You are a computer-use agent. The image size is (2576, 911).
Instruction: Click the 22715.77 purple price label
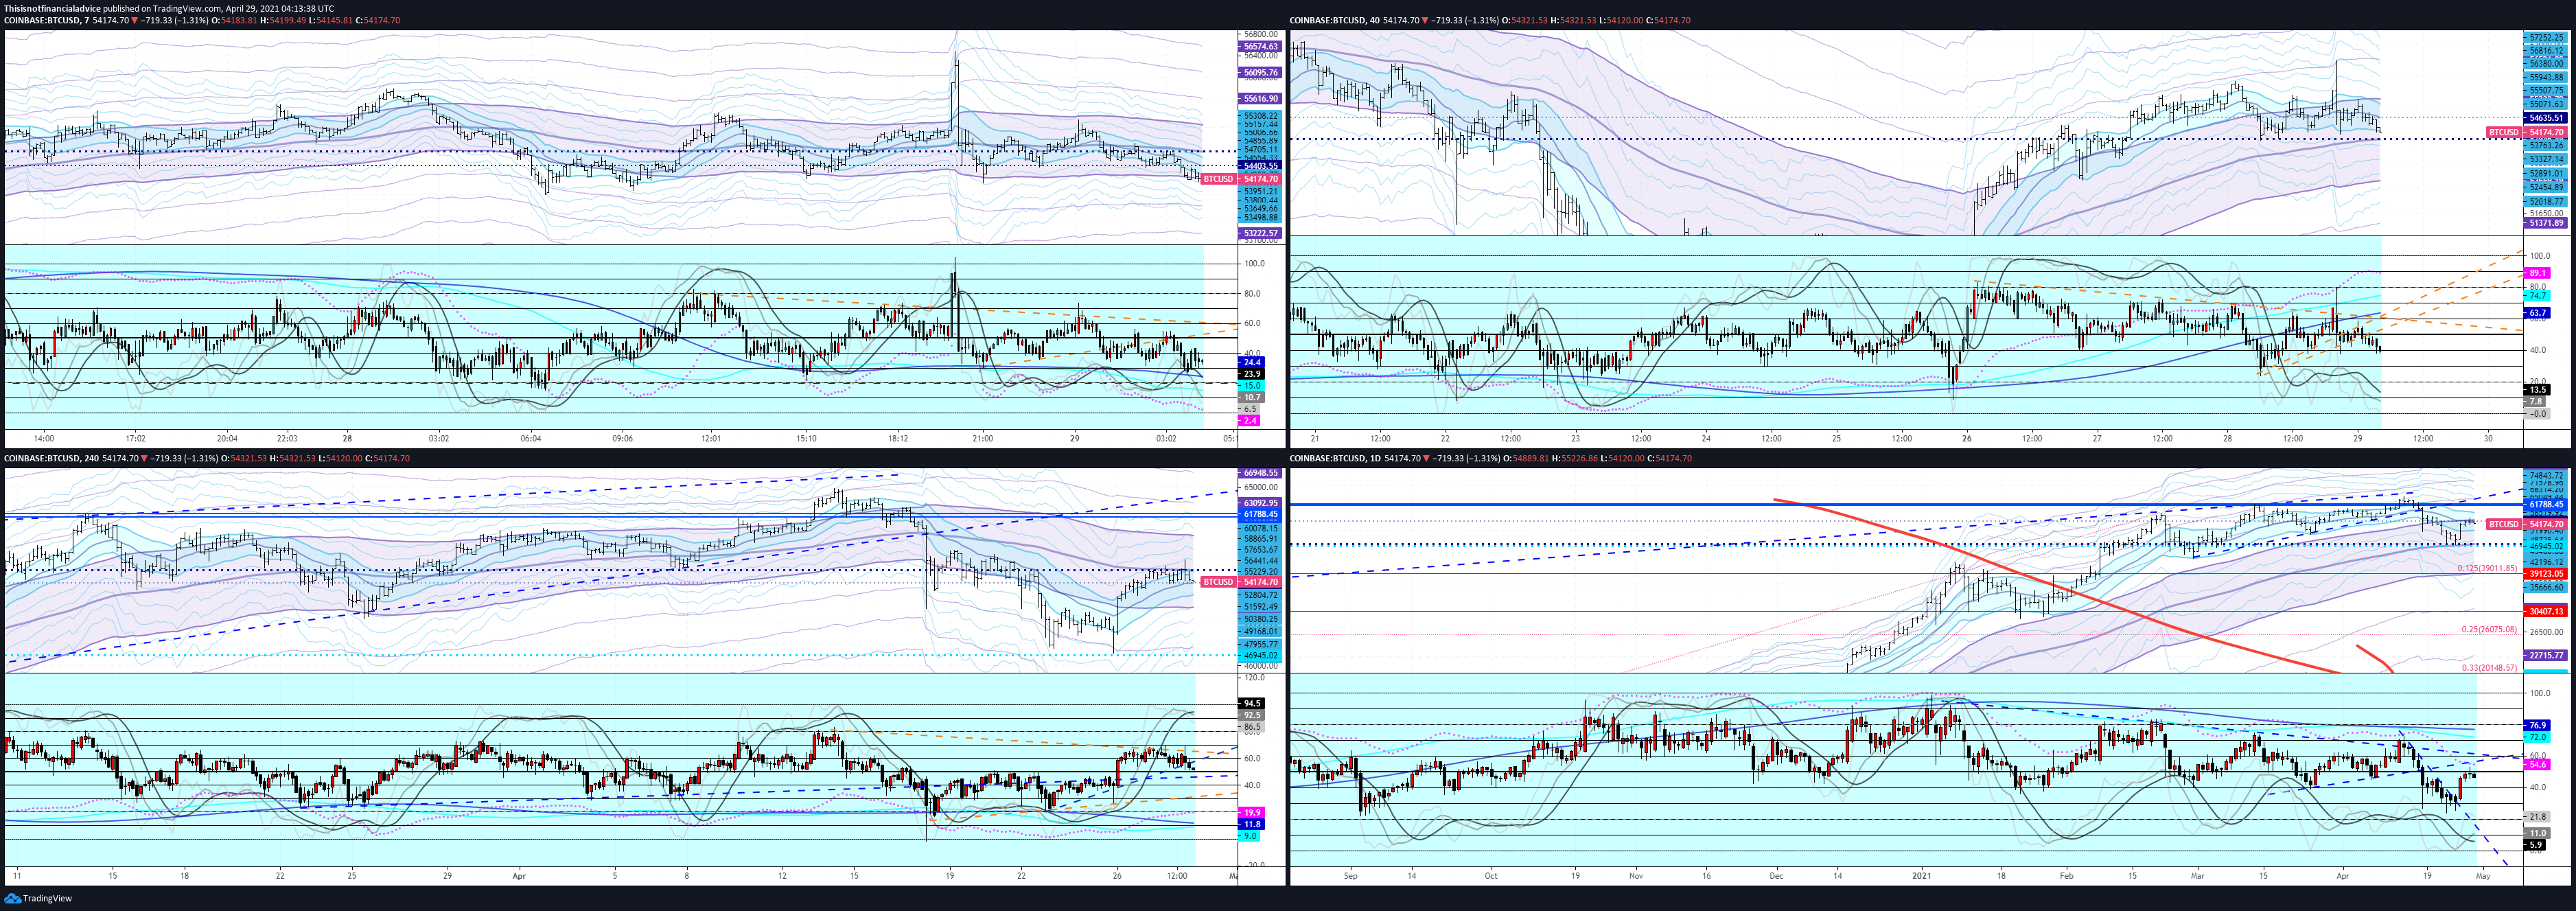pos(2546,655)
